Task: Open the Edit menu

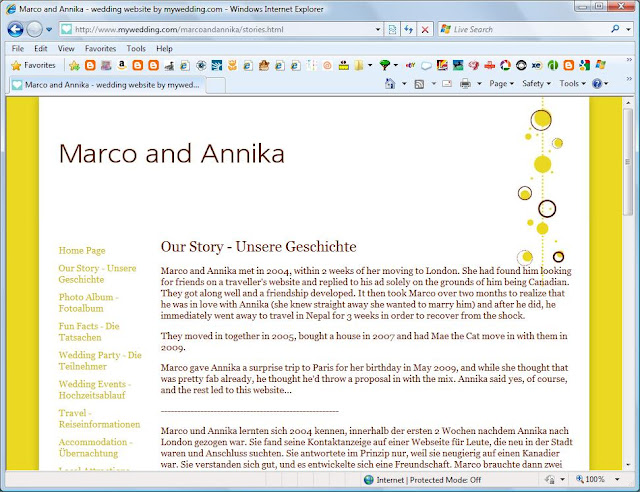Action: 40,49
